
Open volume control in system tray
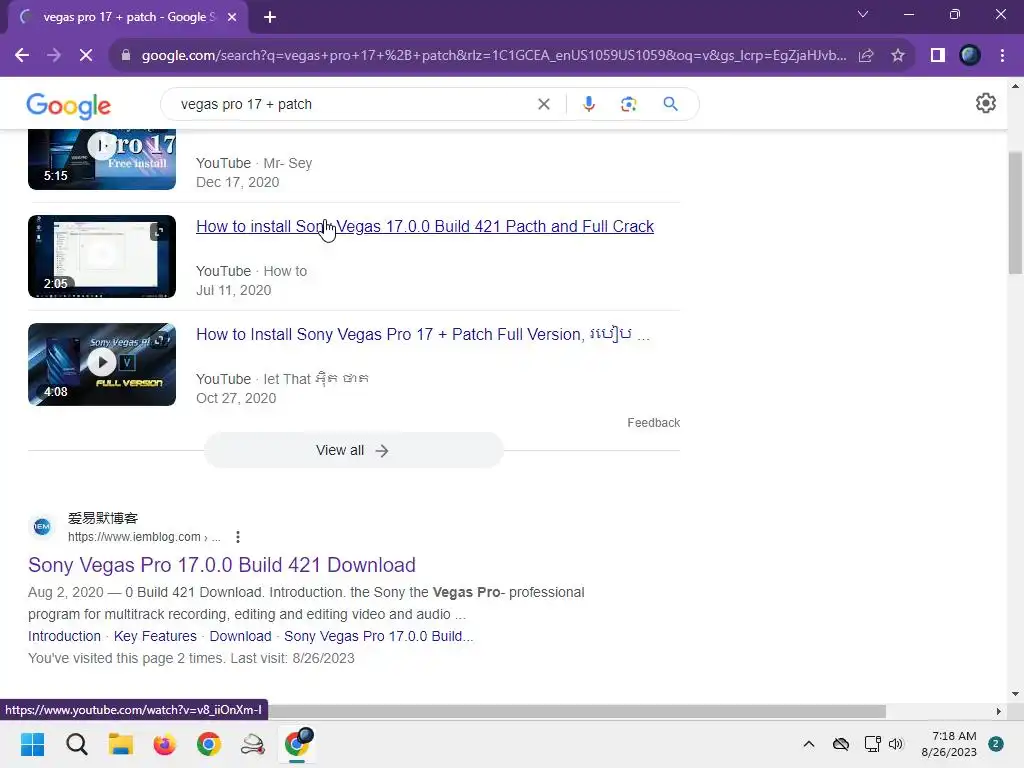[896, 744]
